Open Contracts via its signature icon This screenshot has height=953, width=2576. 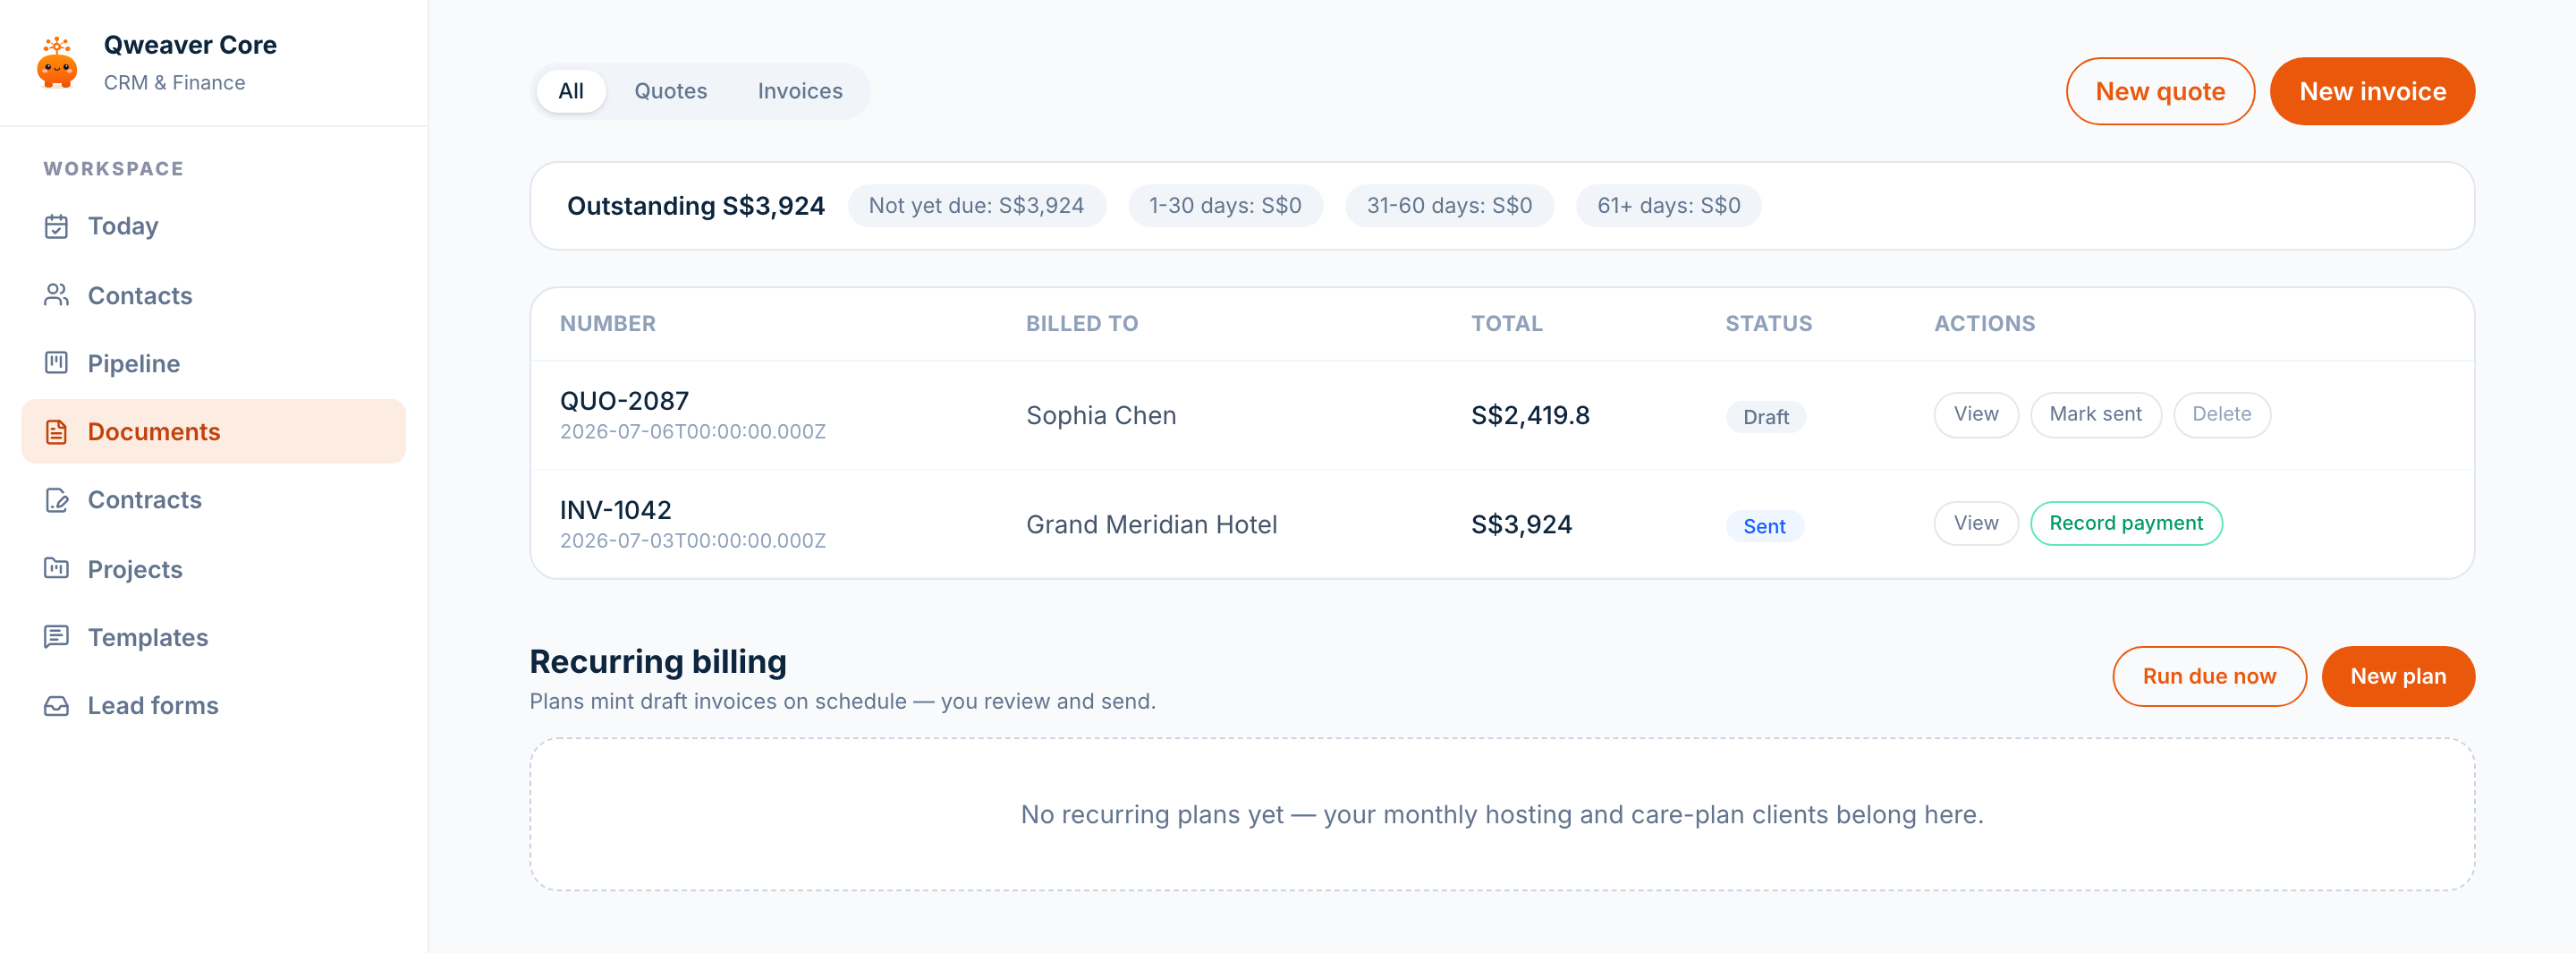56,499
